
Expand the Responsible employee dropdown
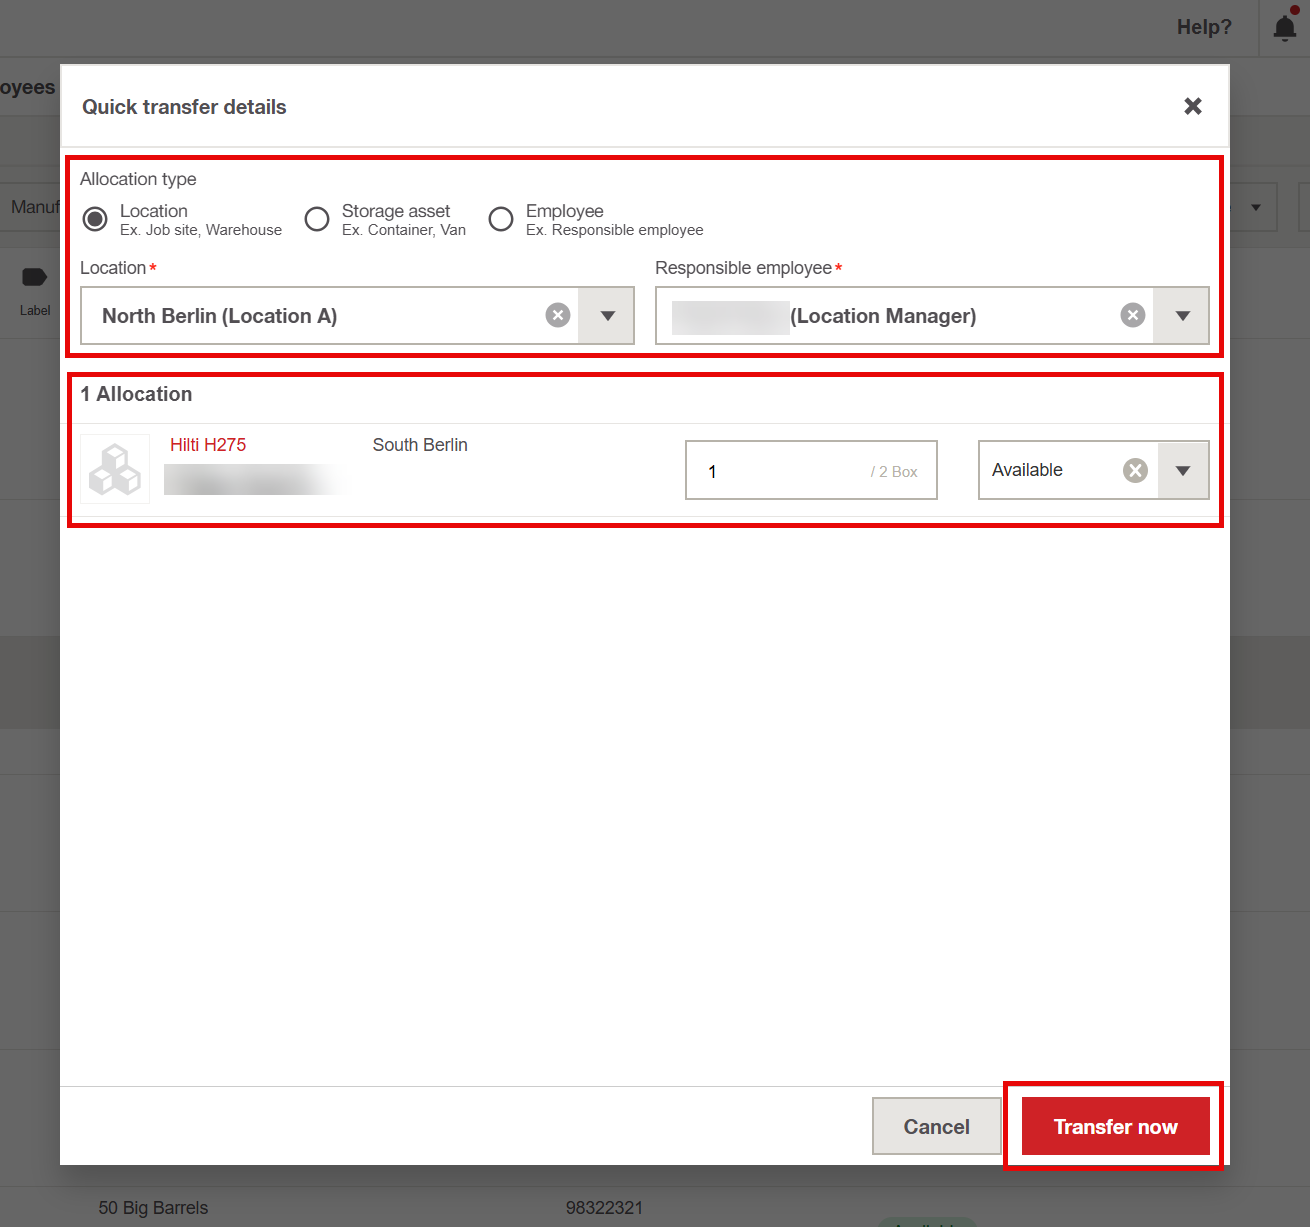[1182, 316]
